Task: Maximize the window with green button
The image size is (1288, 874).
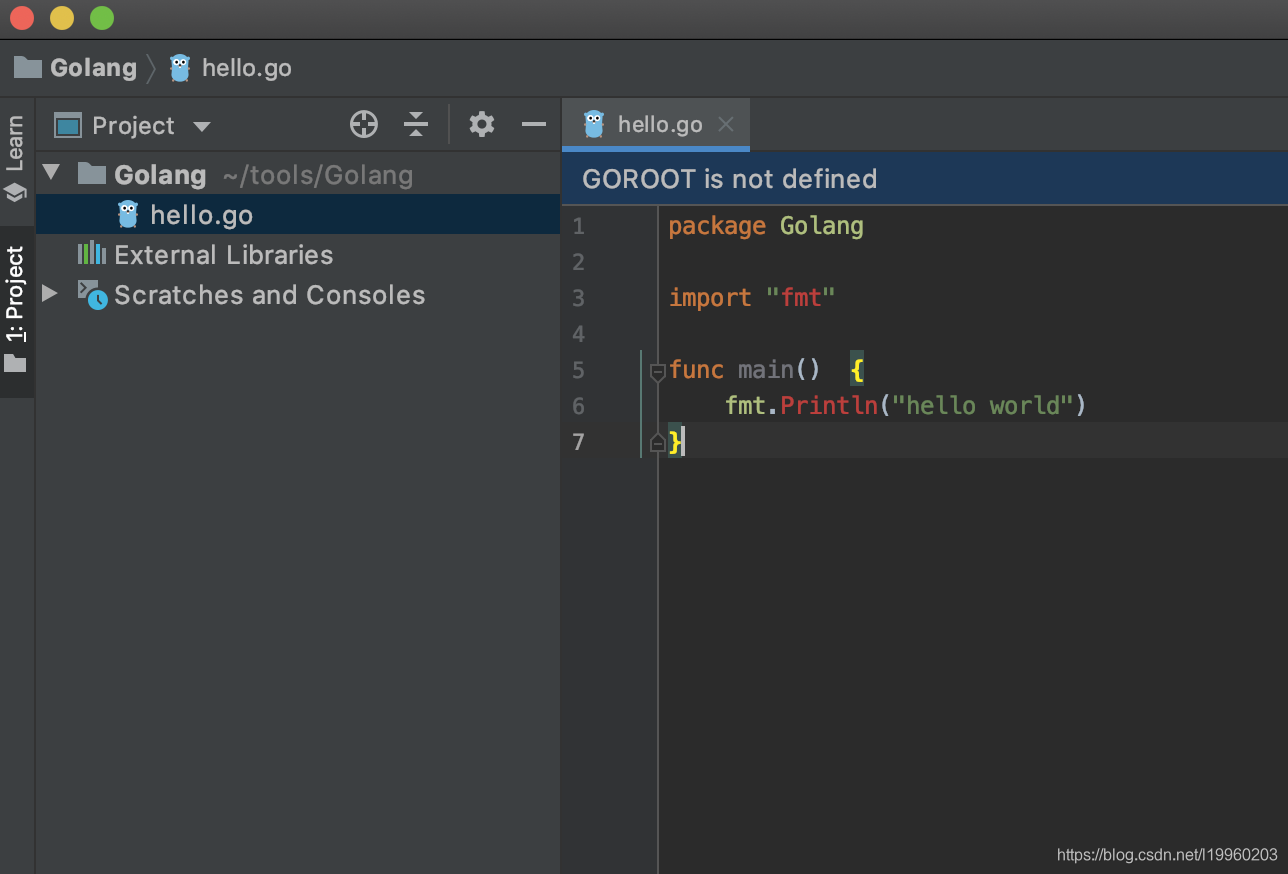Action: click(x=102, y=18)
